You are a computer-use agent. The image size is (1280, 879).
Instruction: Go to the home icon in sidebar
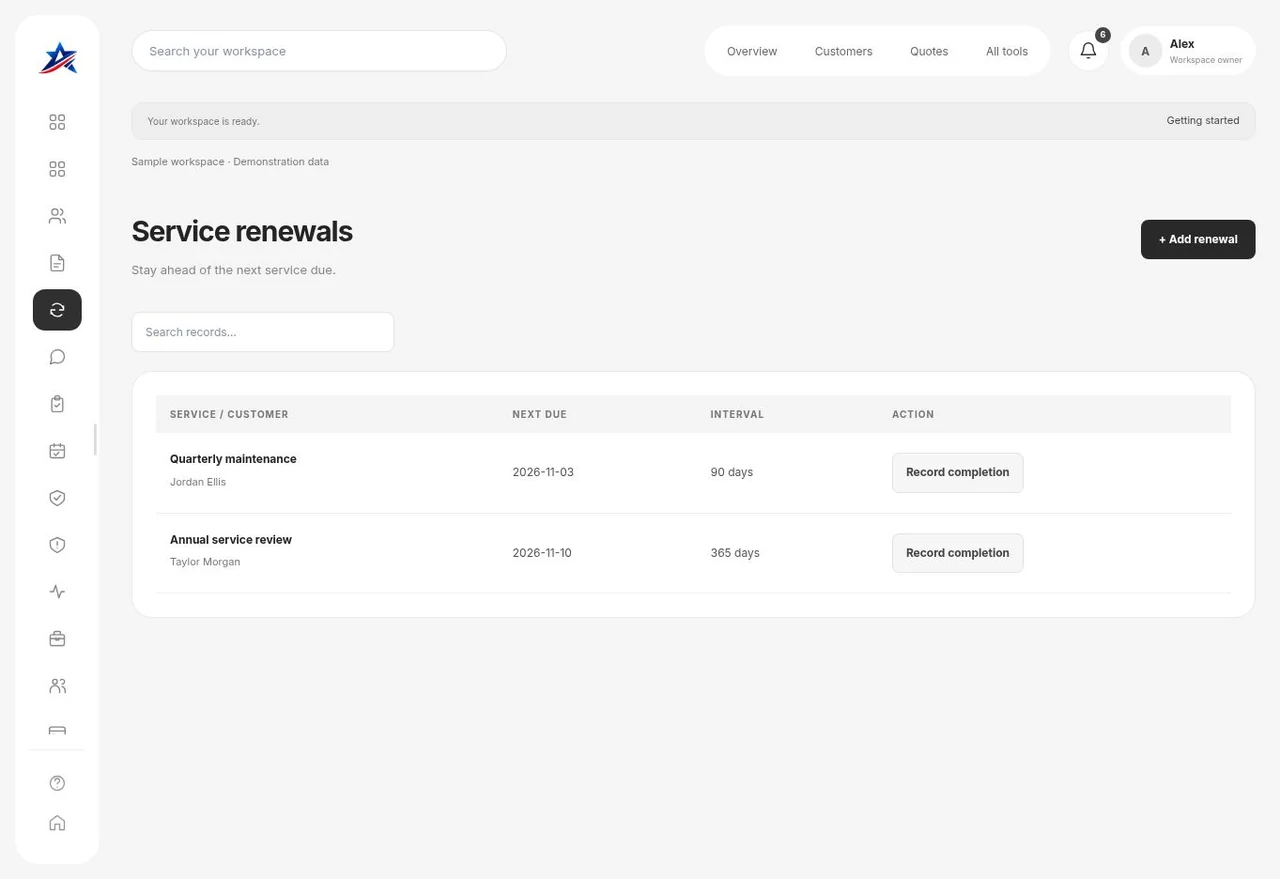(57, 823)
